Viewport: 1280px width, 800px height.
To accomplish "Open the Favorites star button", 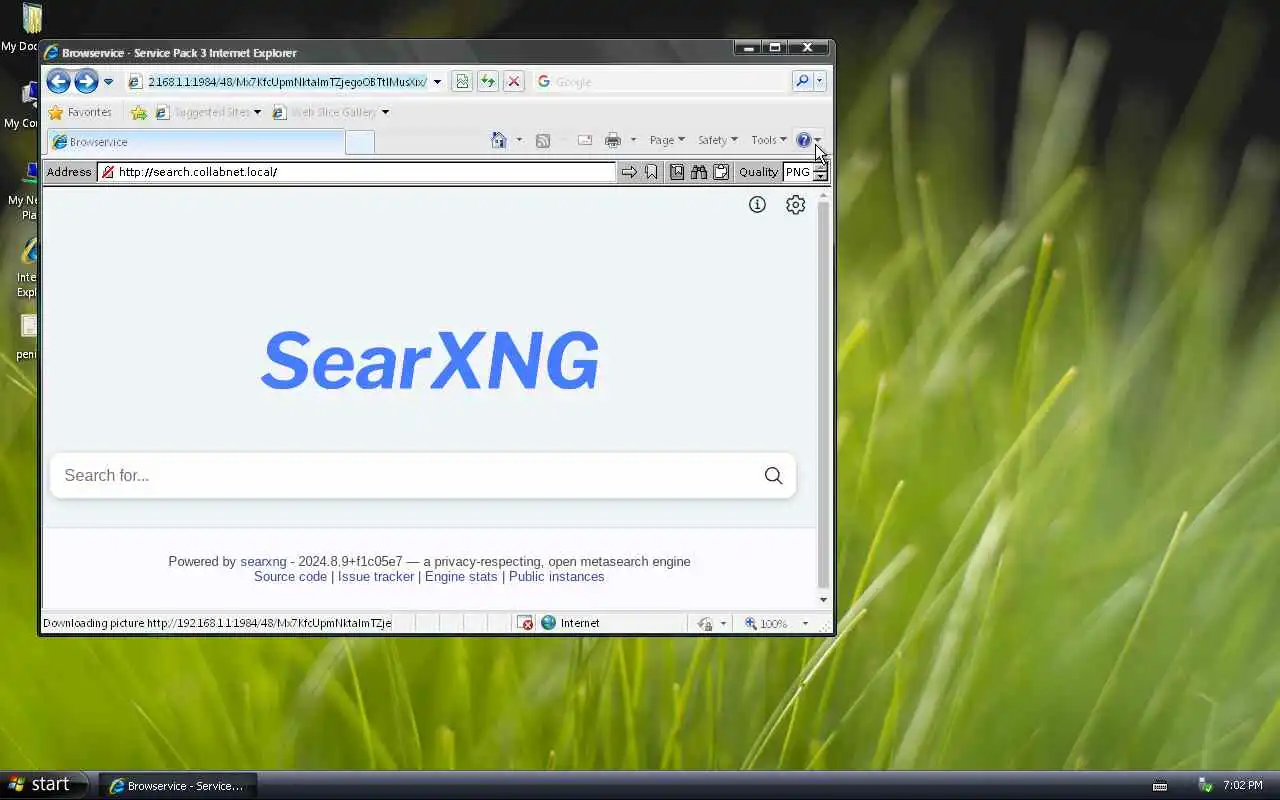I will click(80, 112).
